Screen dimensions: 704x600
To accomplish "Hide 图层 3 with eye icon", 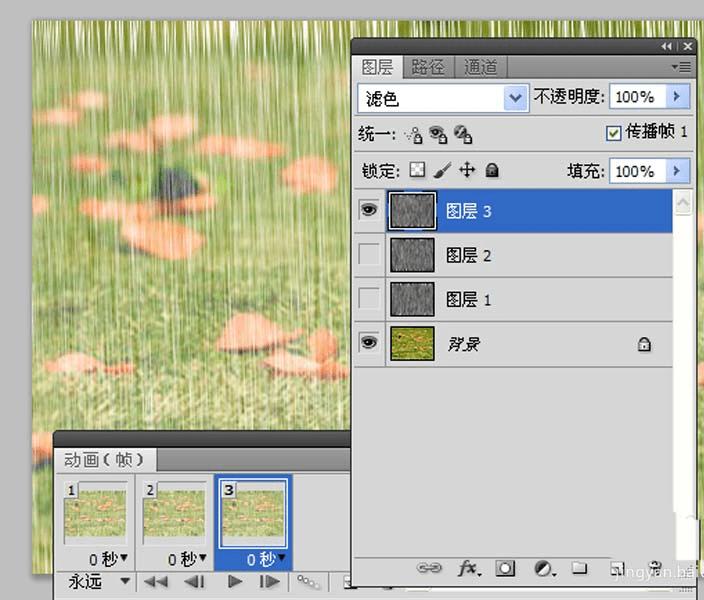I will (369, 210).
